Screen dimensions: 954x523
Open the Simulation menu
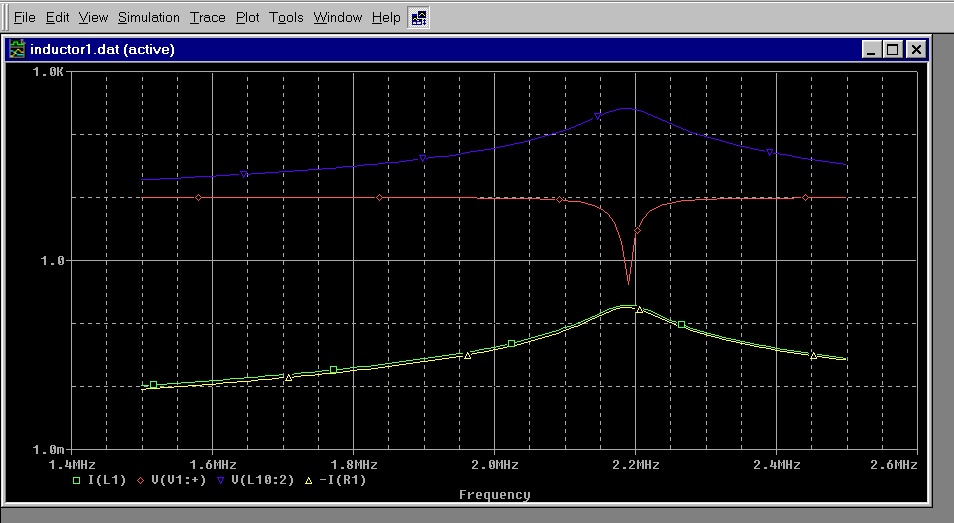point(149,18)
